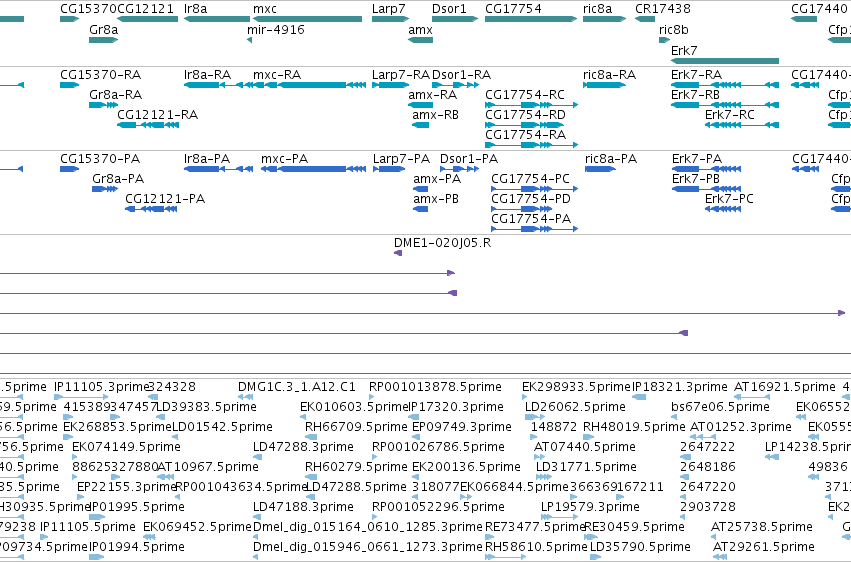Click the CG12121 gene label
Image resolution: width=851 pixels, height=562 pixels.
(x=145, y=9)
